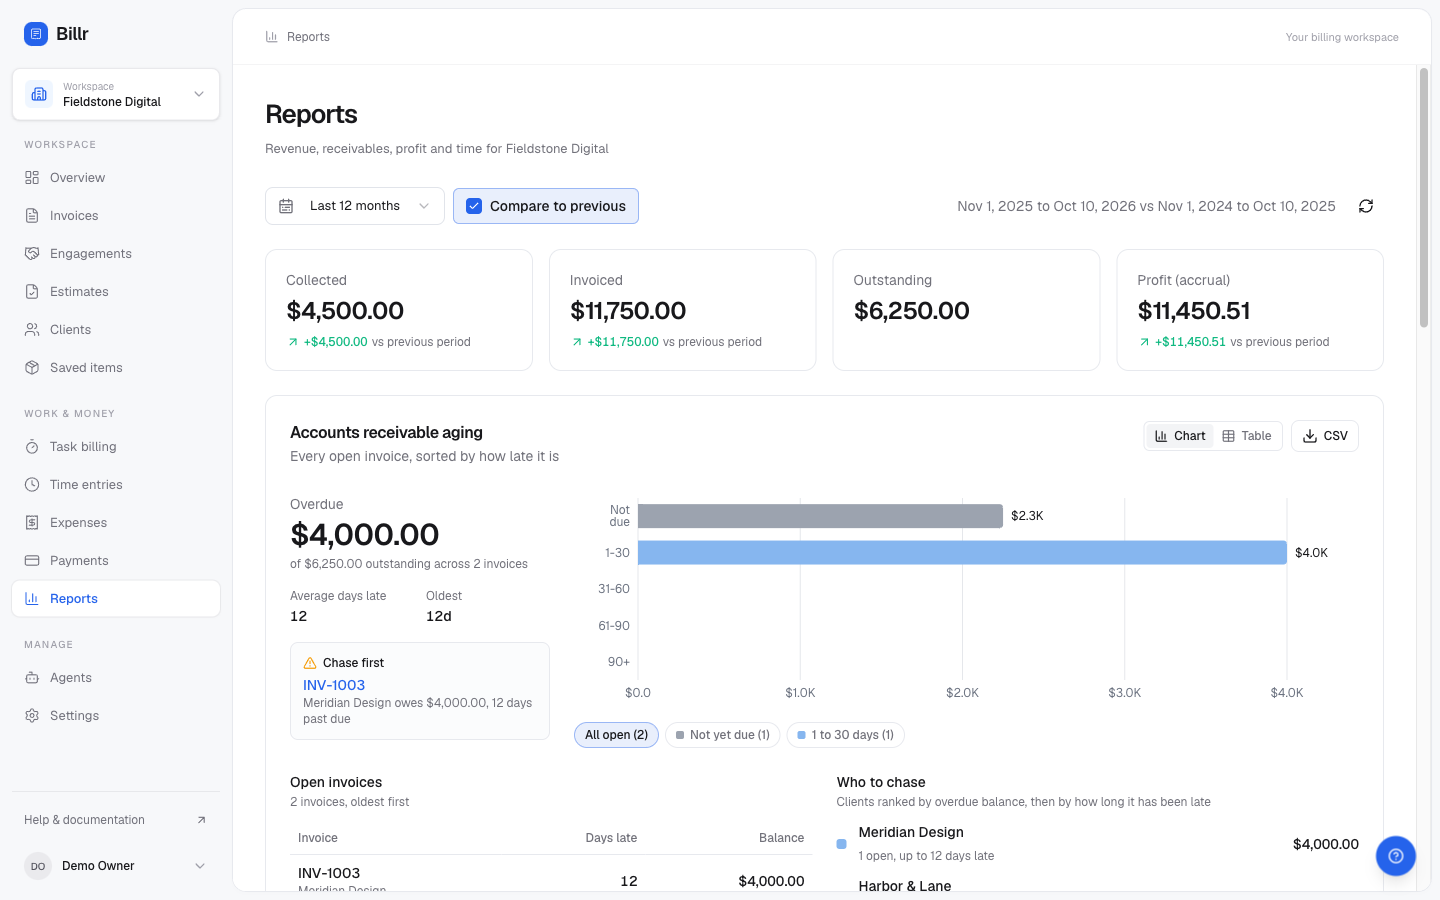Click the Engagements handshake icon
This screenshot has width=1440, height=900.
click(x=32, y=254)
